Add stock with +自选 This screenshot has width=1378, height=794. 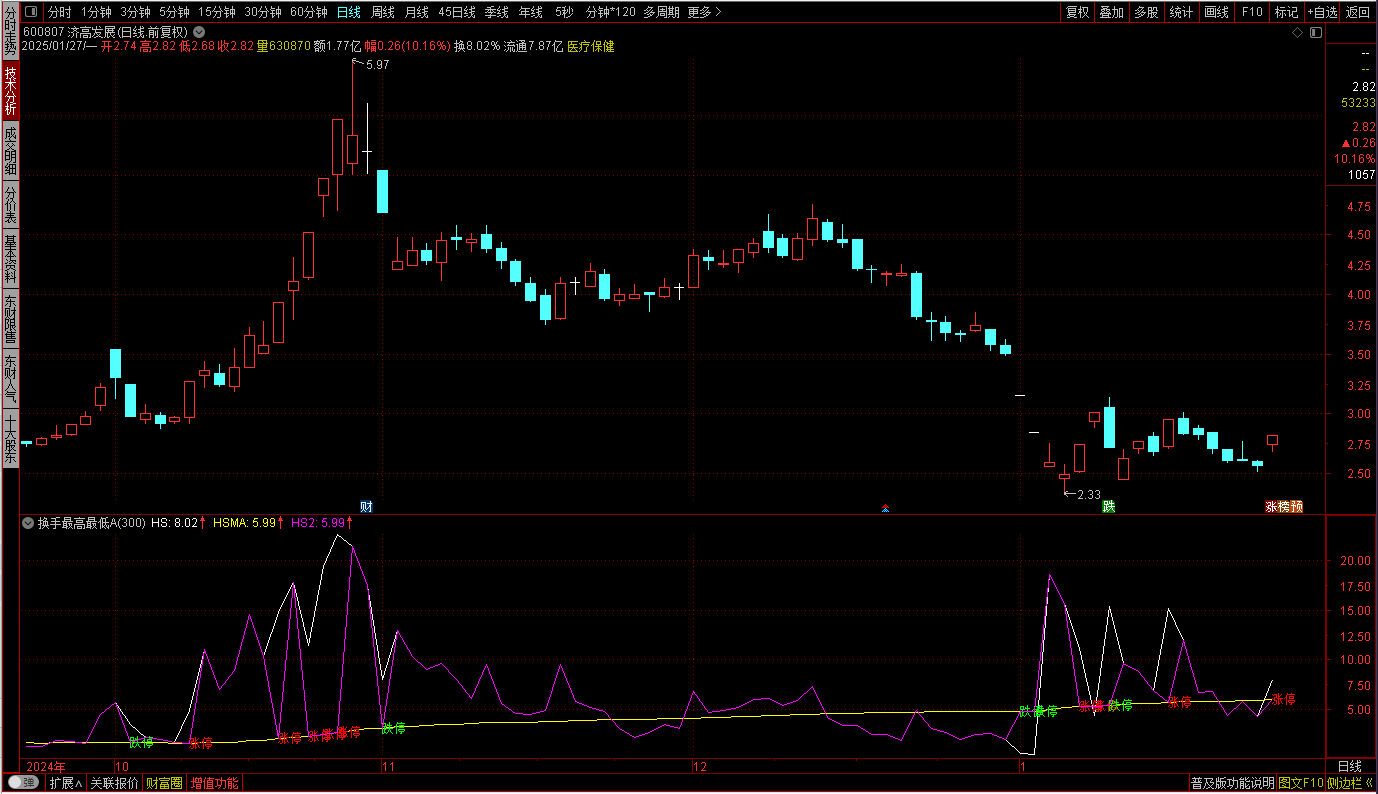coord(1321,12)
